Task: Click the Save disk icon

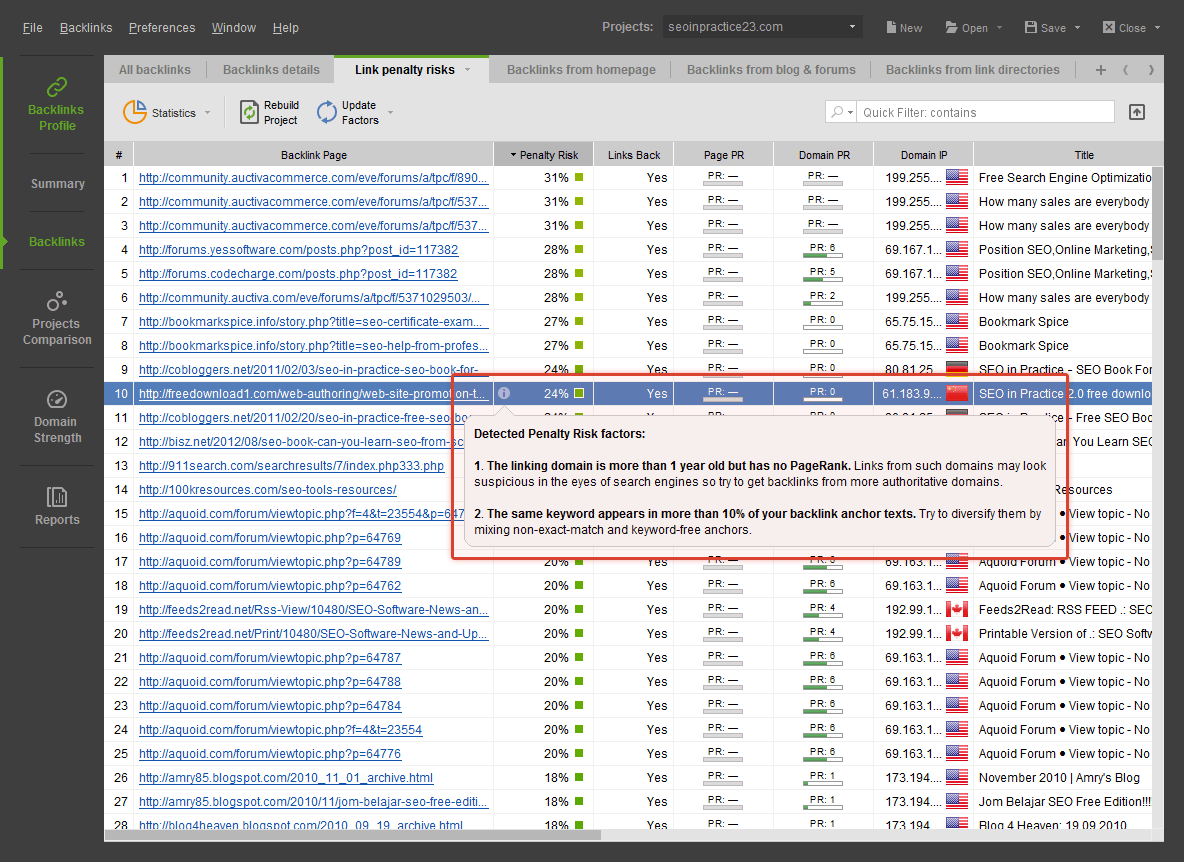Action: tap(1031, 27)
